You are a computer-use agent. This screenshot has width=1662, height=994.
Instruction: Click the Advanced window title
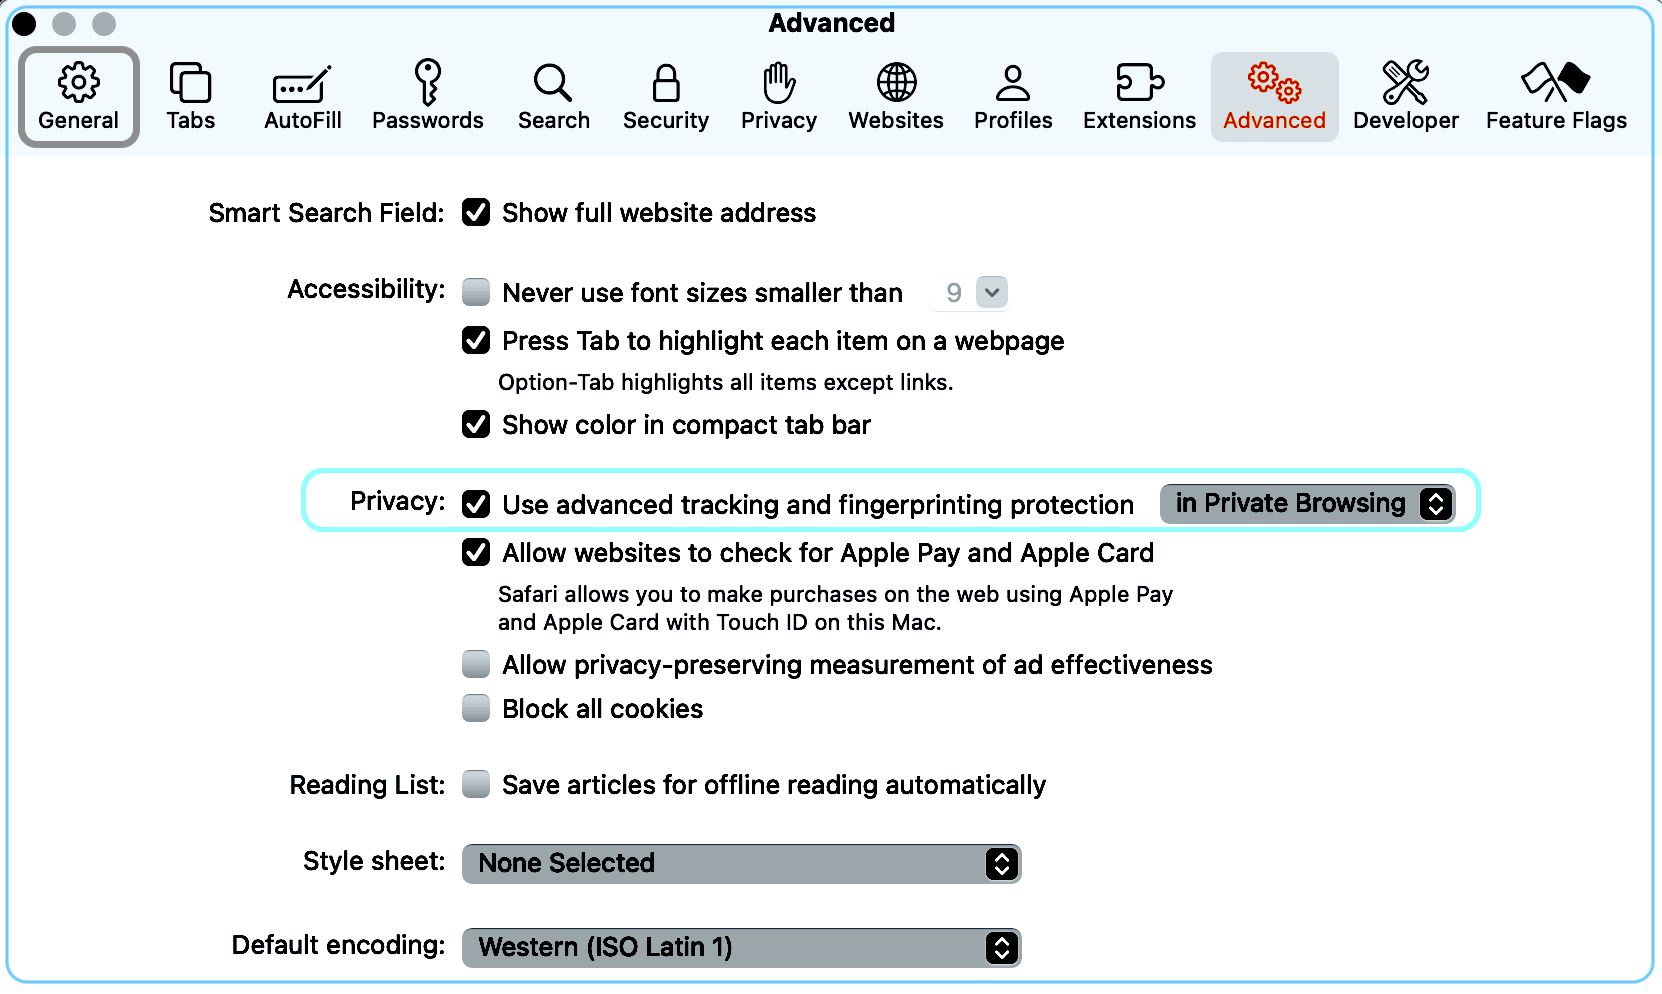point(831,23)
